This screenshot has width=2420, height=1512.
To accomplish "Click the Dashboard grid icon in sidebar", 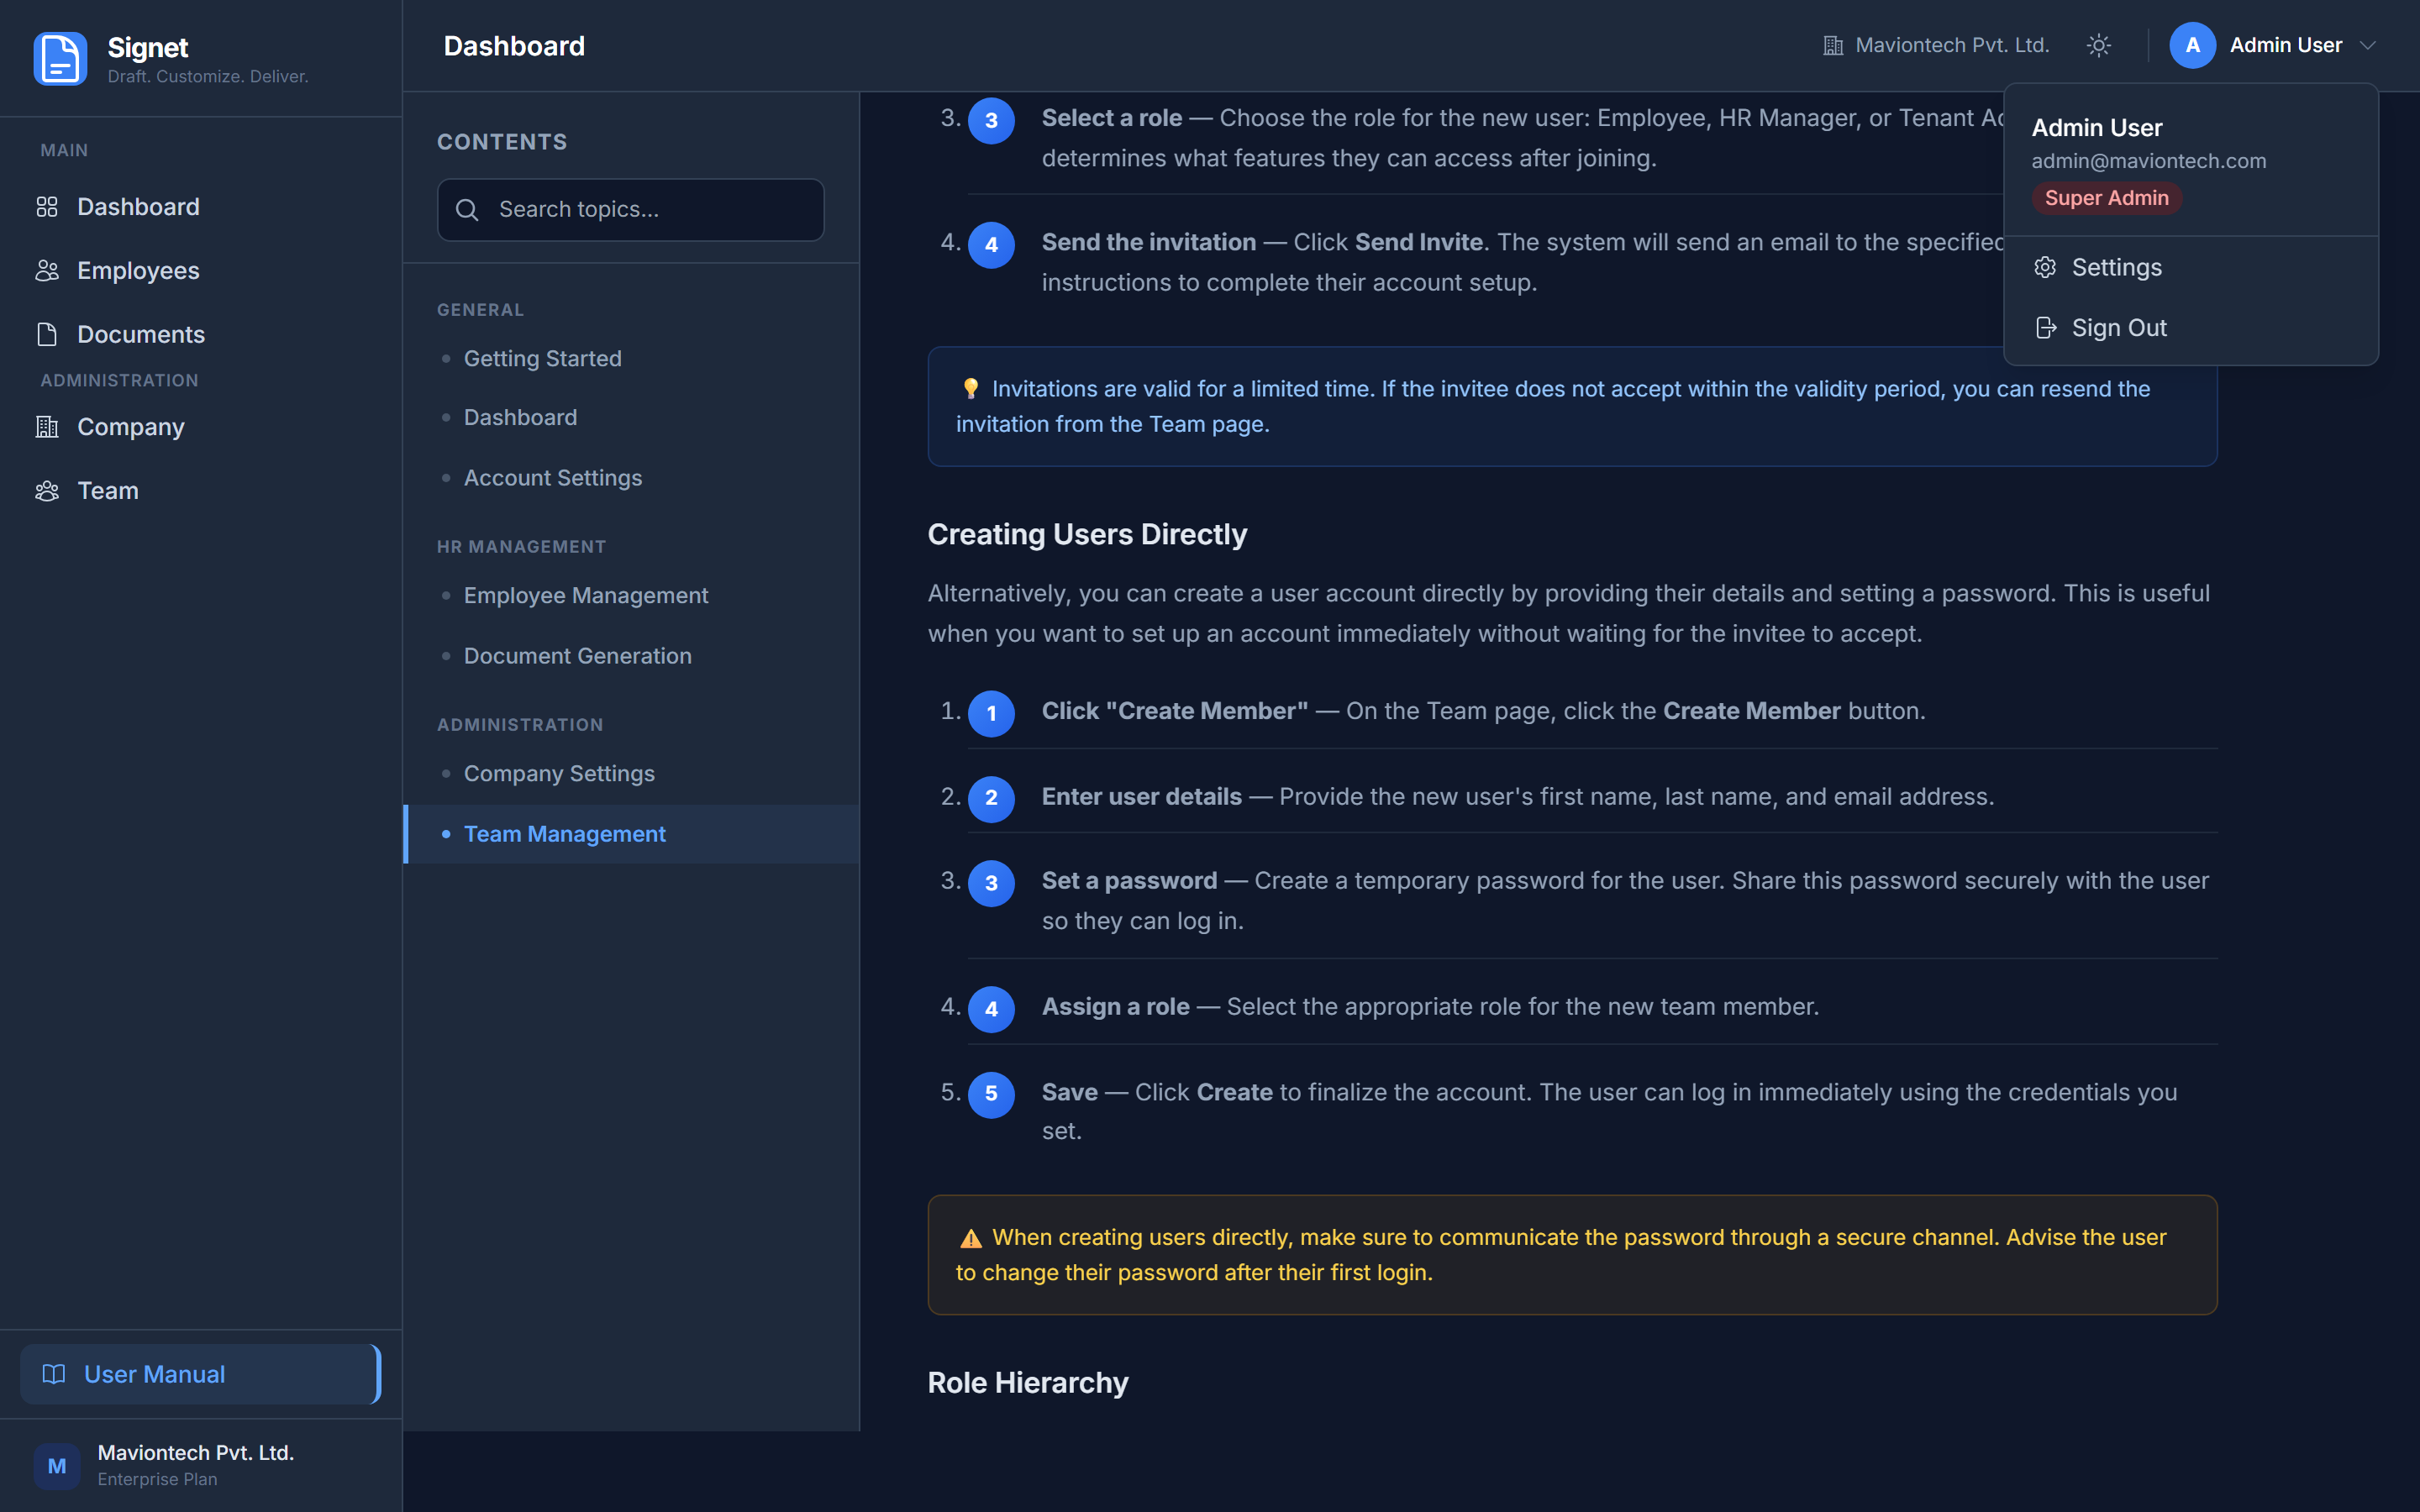I will click(x=47, y=207).
